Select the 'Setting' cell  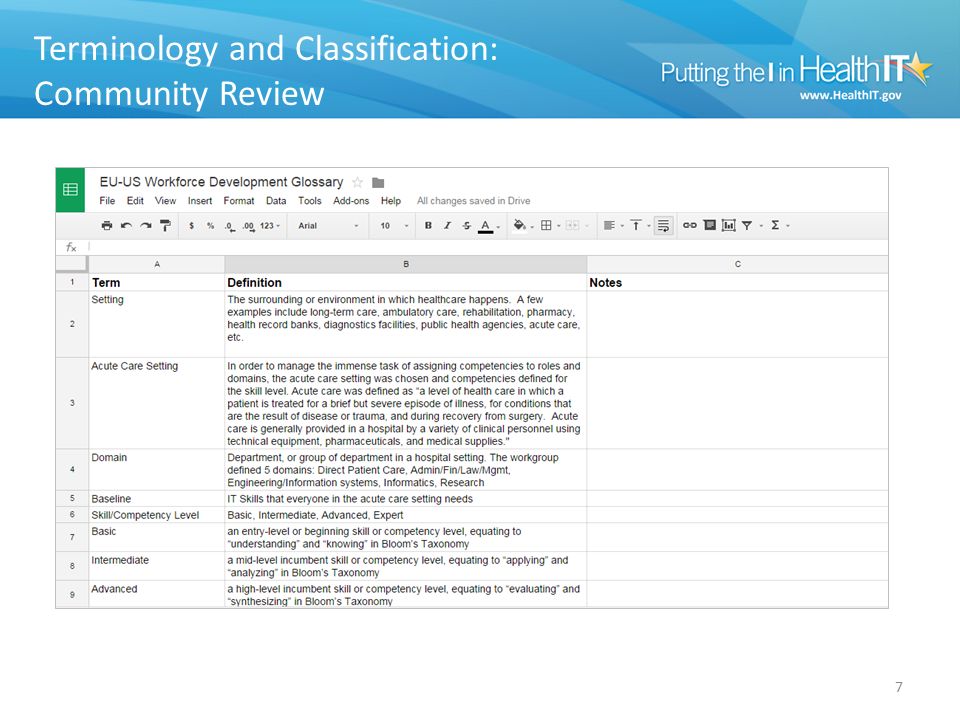157,324
